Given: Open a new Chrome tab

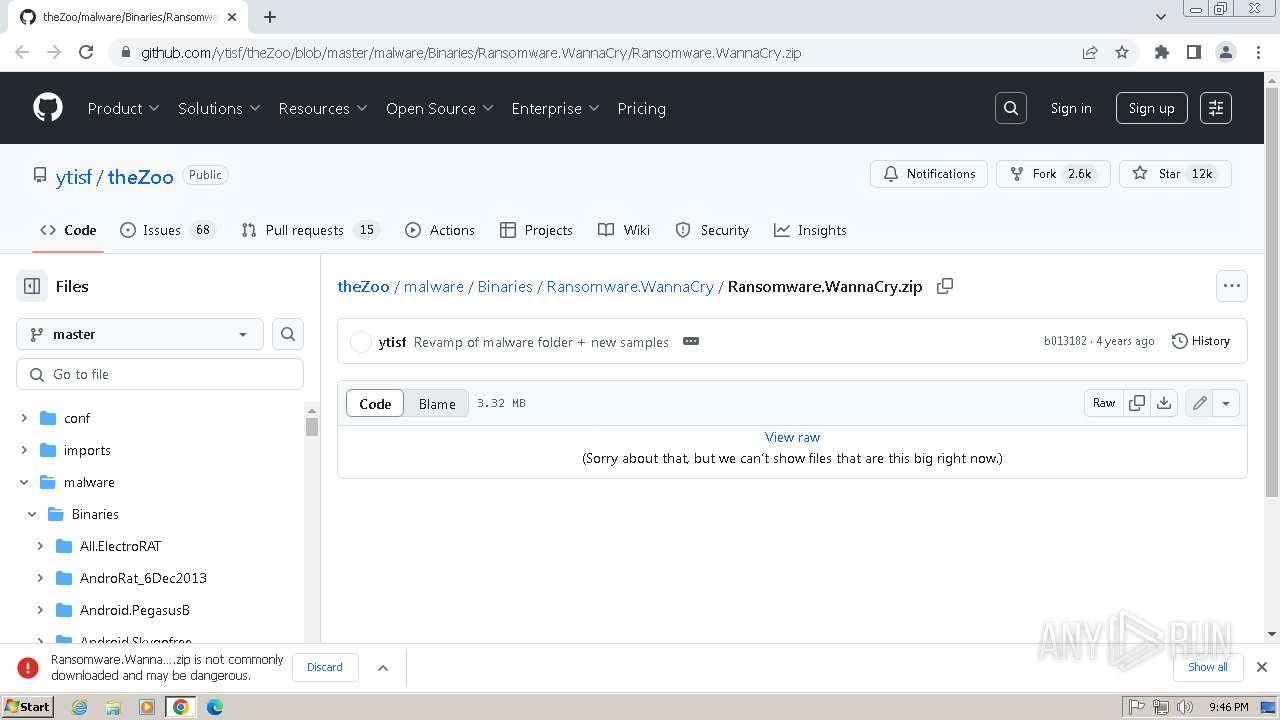Looking at the screenshot, I should (270, 17).
